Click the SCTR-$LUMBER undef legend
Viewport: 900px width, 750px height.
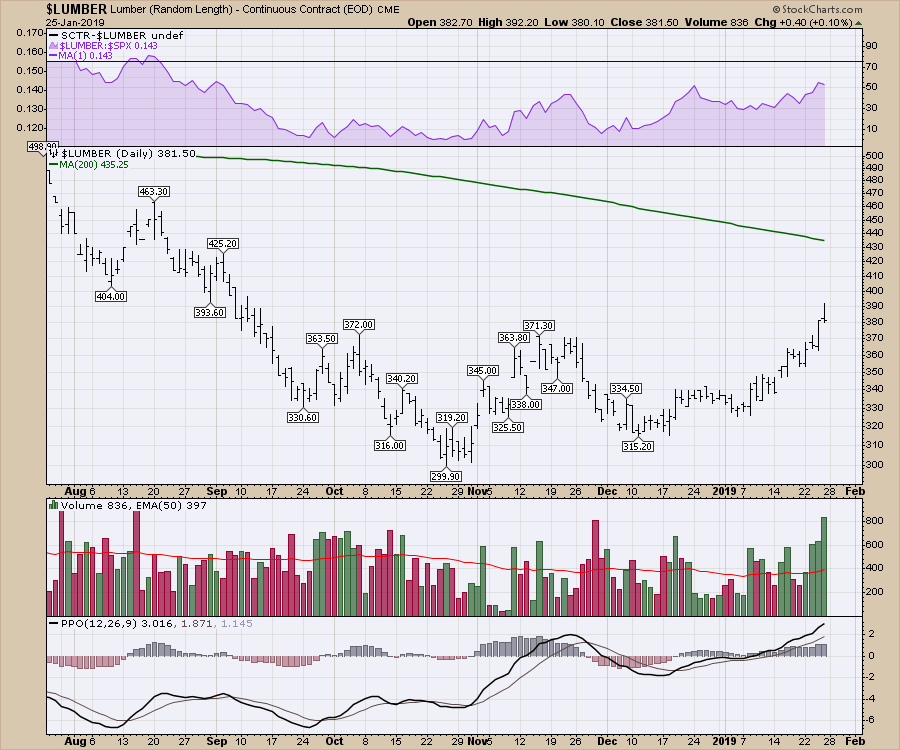(x=117, y=36)
